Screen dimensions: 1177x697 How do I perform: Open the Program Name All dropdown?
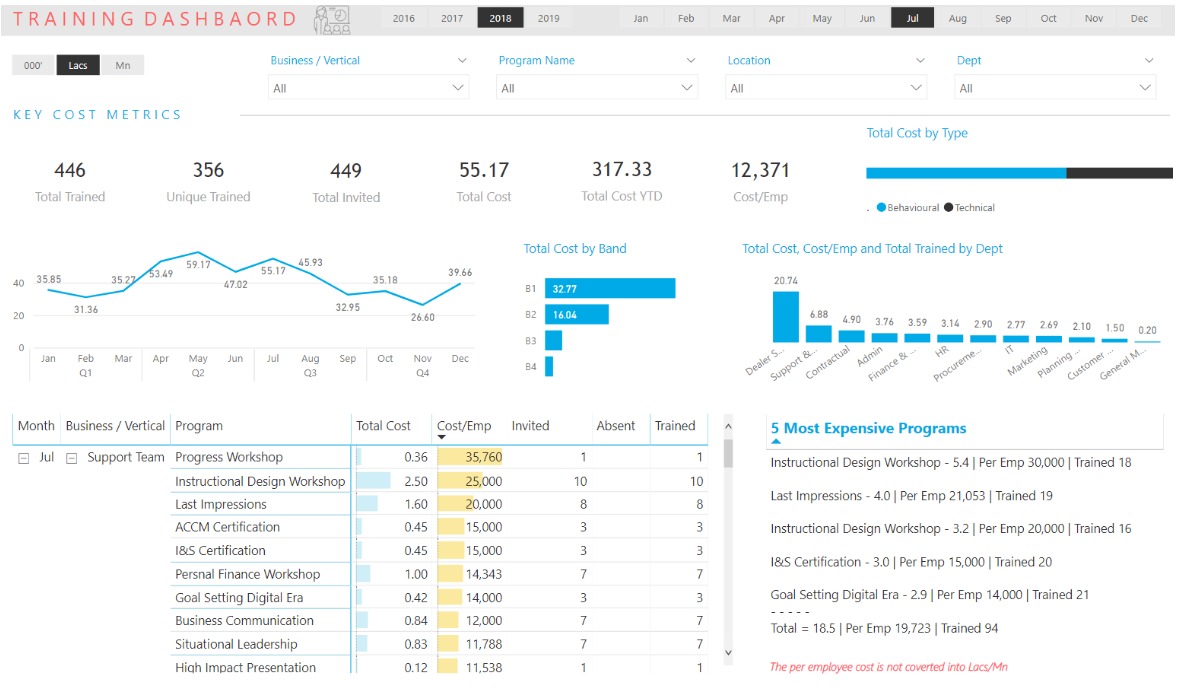(598, 88)
